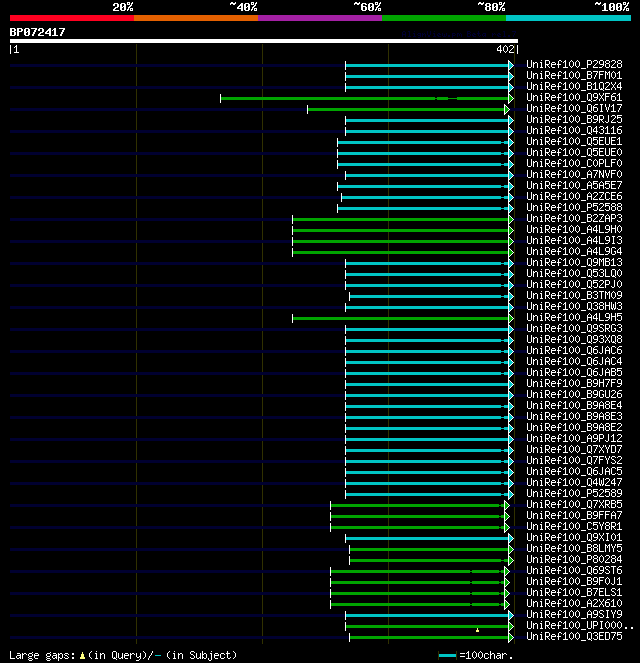The width and height of the screenshot is (640, 663).
Task: Click the UniRef100_B7ELS1 label
Action: [x=574, y=592]
